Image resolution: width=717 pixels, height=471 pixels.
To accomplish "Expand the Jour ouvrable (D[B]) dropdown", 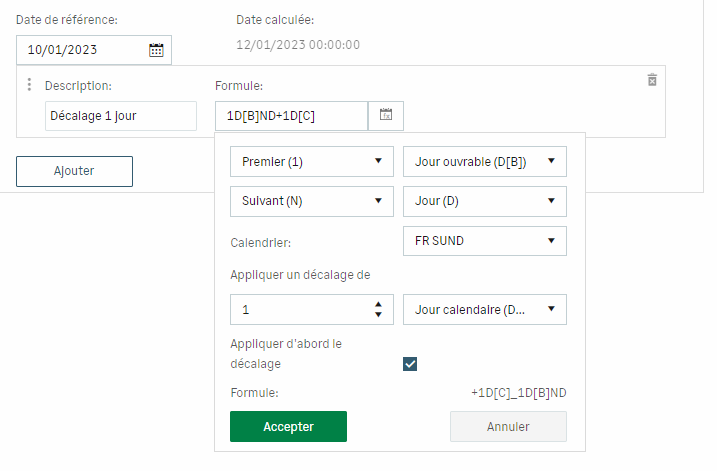I will [484, 161].
